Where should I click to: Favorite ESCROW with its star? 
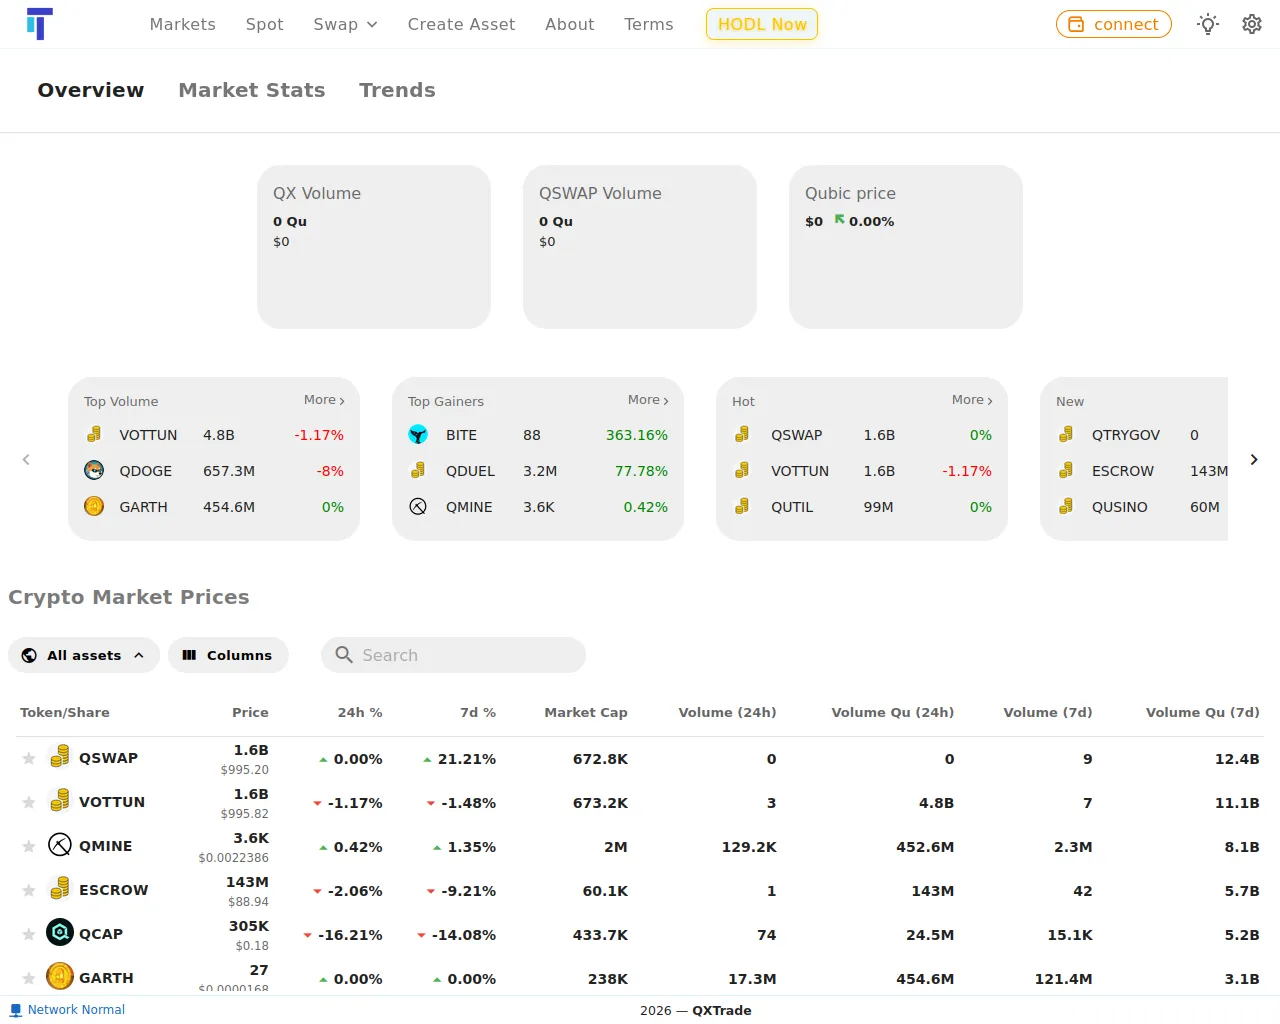pos(29,891)
